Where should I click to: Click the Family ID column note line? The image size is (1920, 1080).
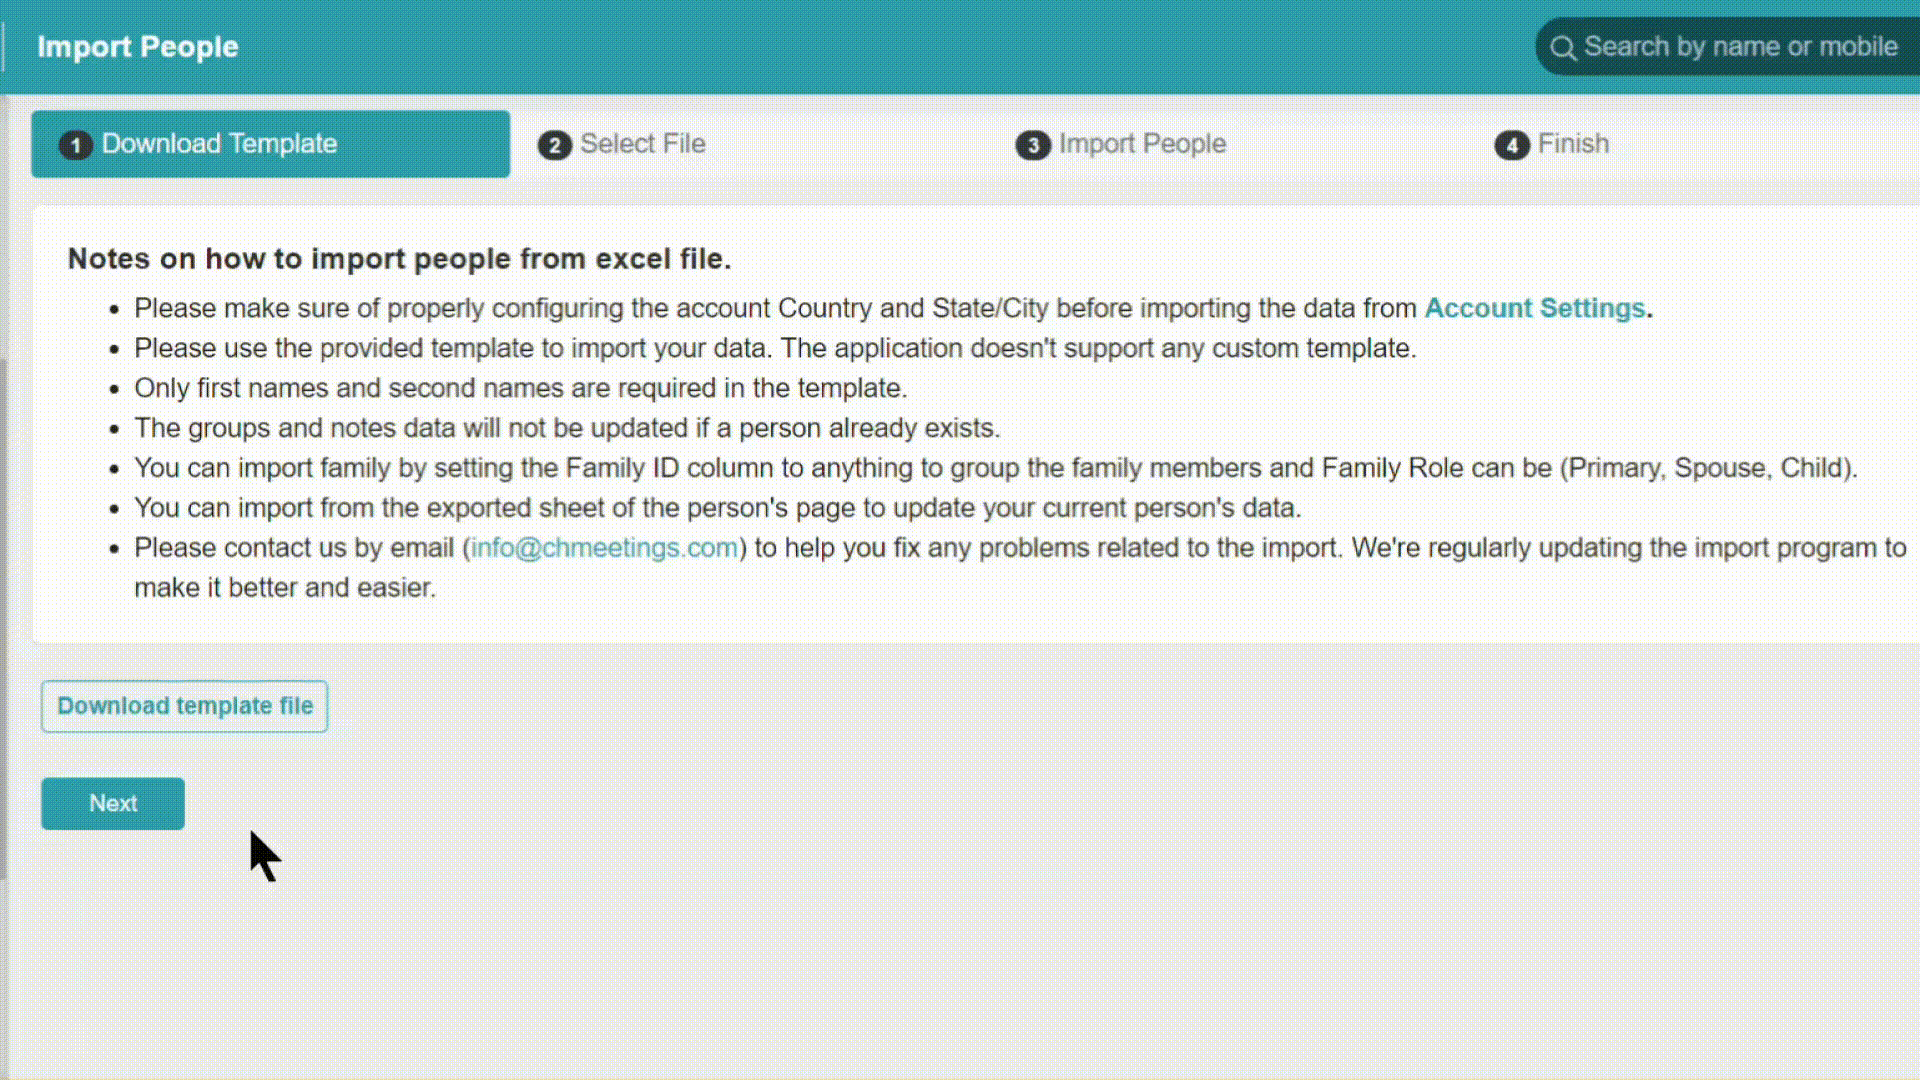point(995,468)
